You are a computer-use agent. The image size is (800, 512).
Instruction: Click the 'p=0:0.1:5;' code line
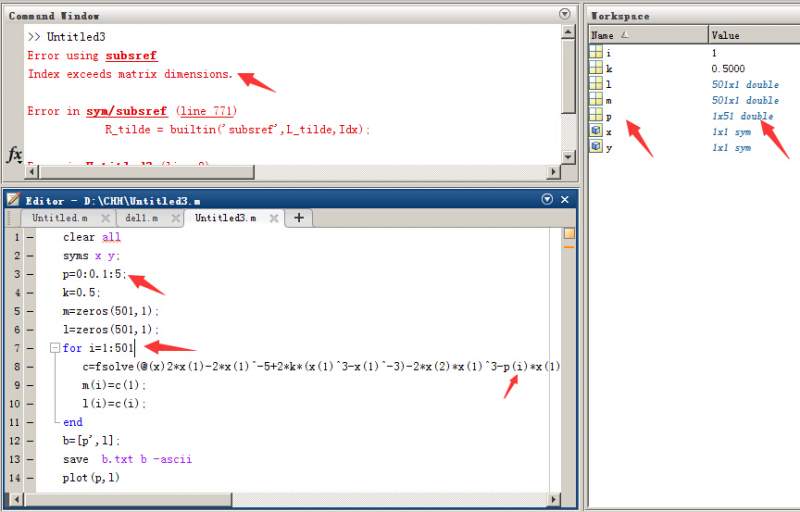pos(94,274)
